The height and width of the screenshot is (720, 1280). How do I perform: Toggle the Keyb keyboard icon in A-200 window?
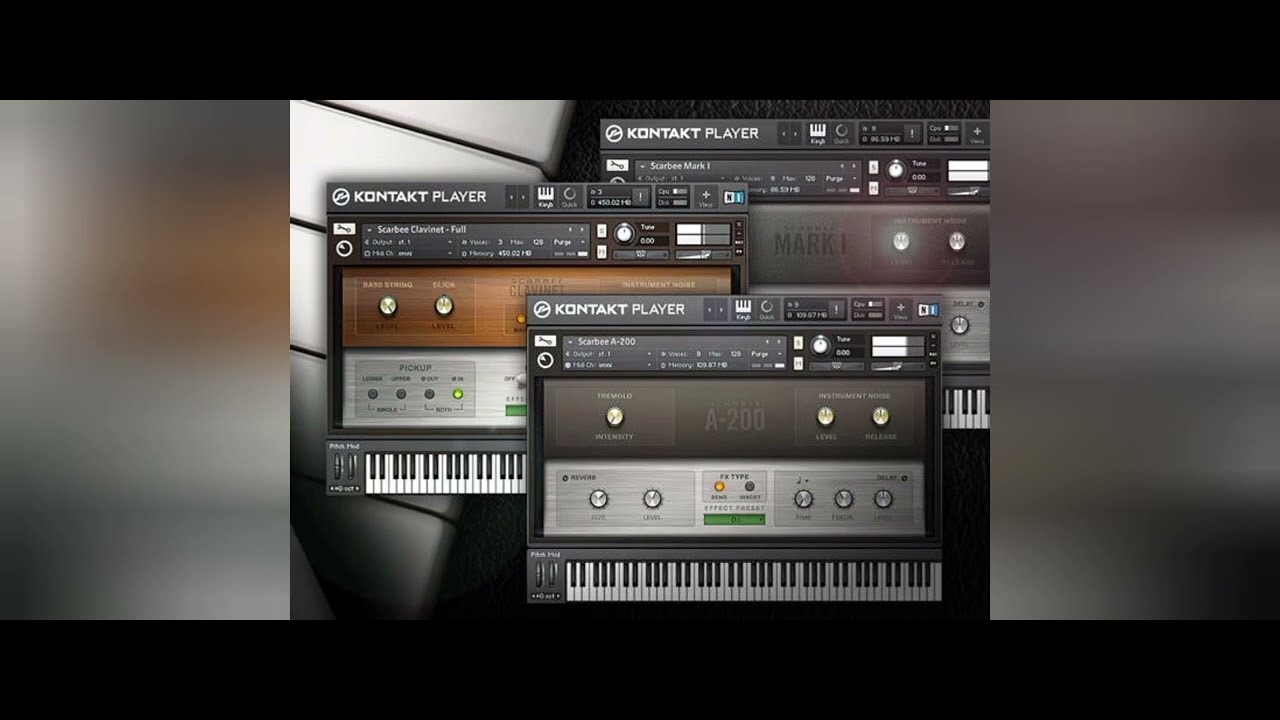tap(743, 310)
